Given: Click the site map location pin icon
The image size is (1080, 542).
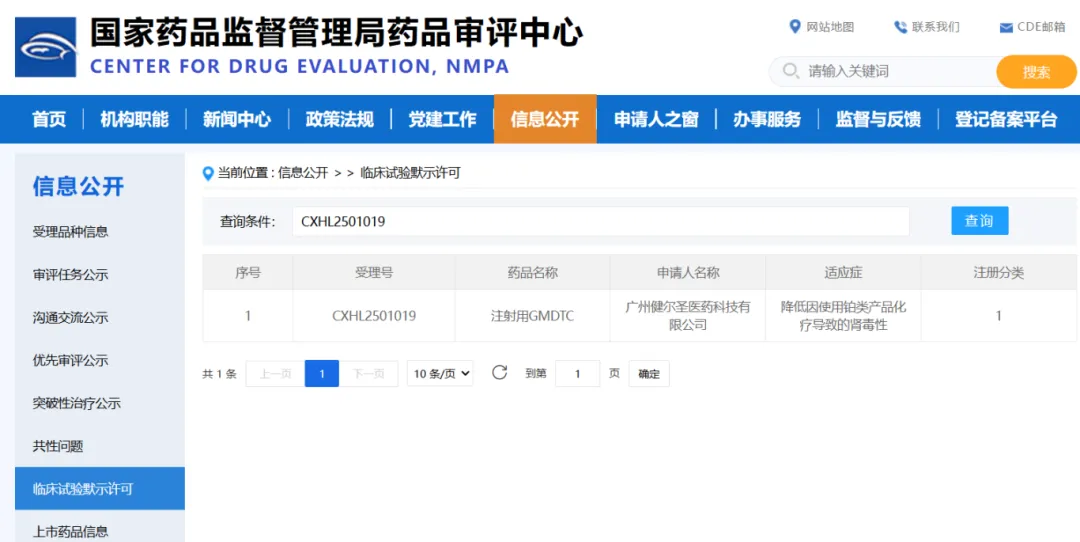Looking at the screenshot, I should pos(795,27).
